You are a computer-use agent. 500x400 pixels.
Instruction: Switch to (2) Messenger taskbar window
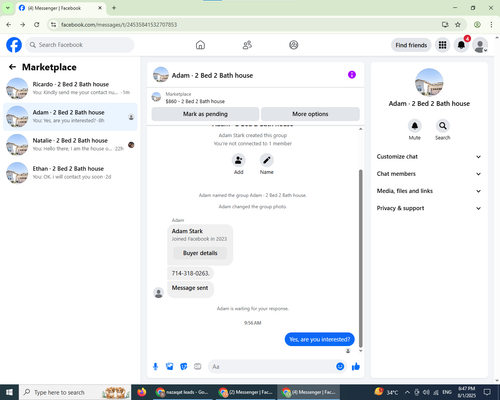coord(246,392)
